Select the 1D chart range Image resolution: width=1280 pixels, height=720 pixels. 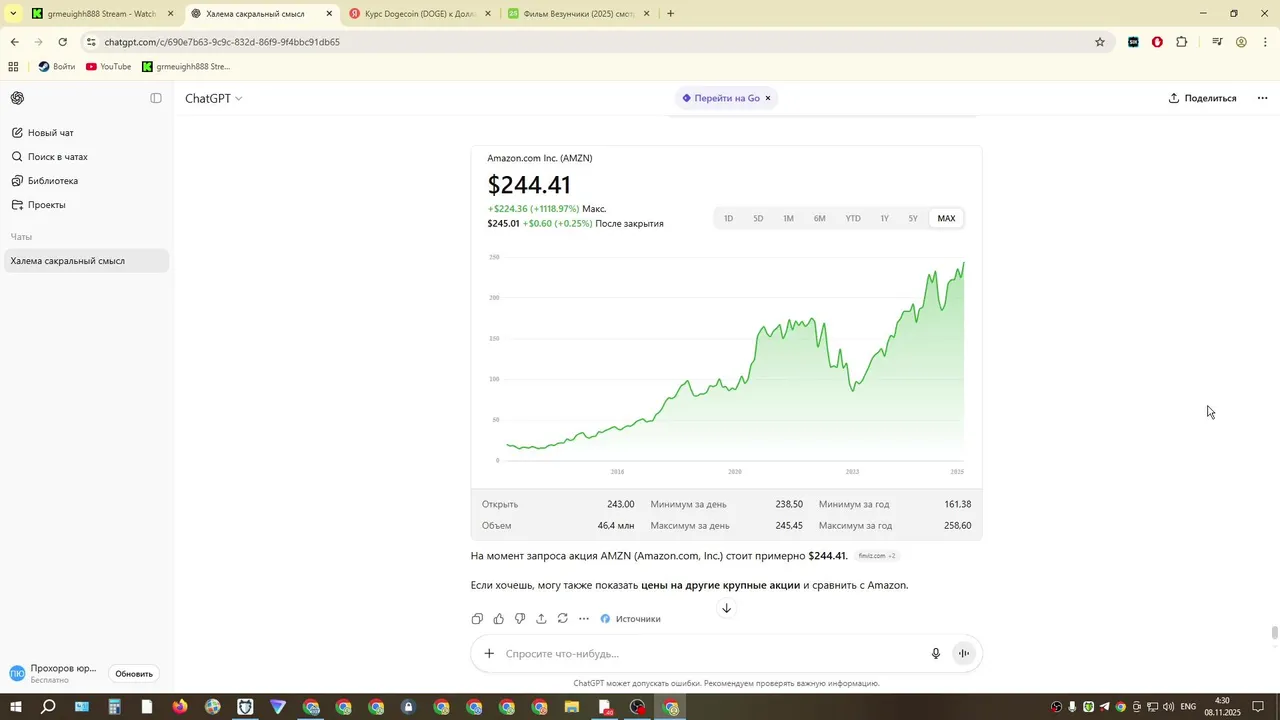click(x=729, y=218)
